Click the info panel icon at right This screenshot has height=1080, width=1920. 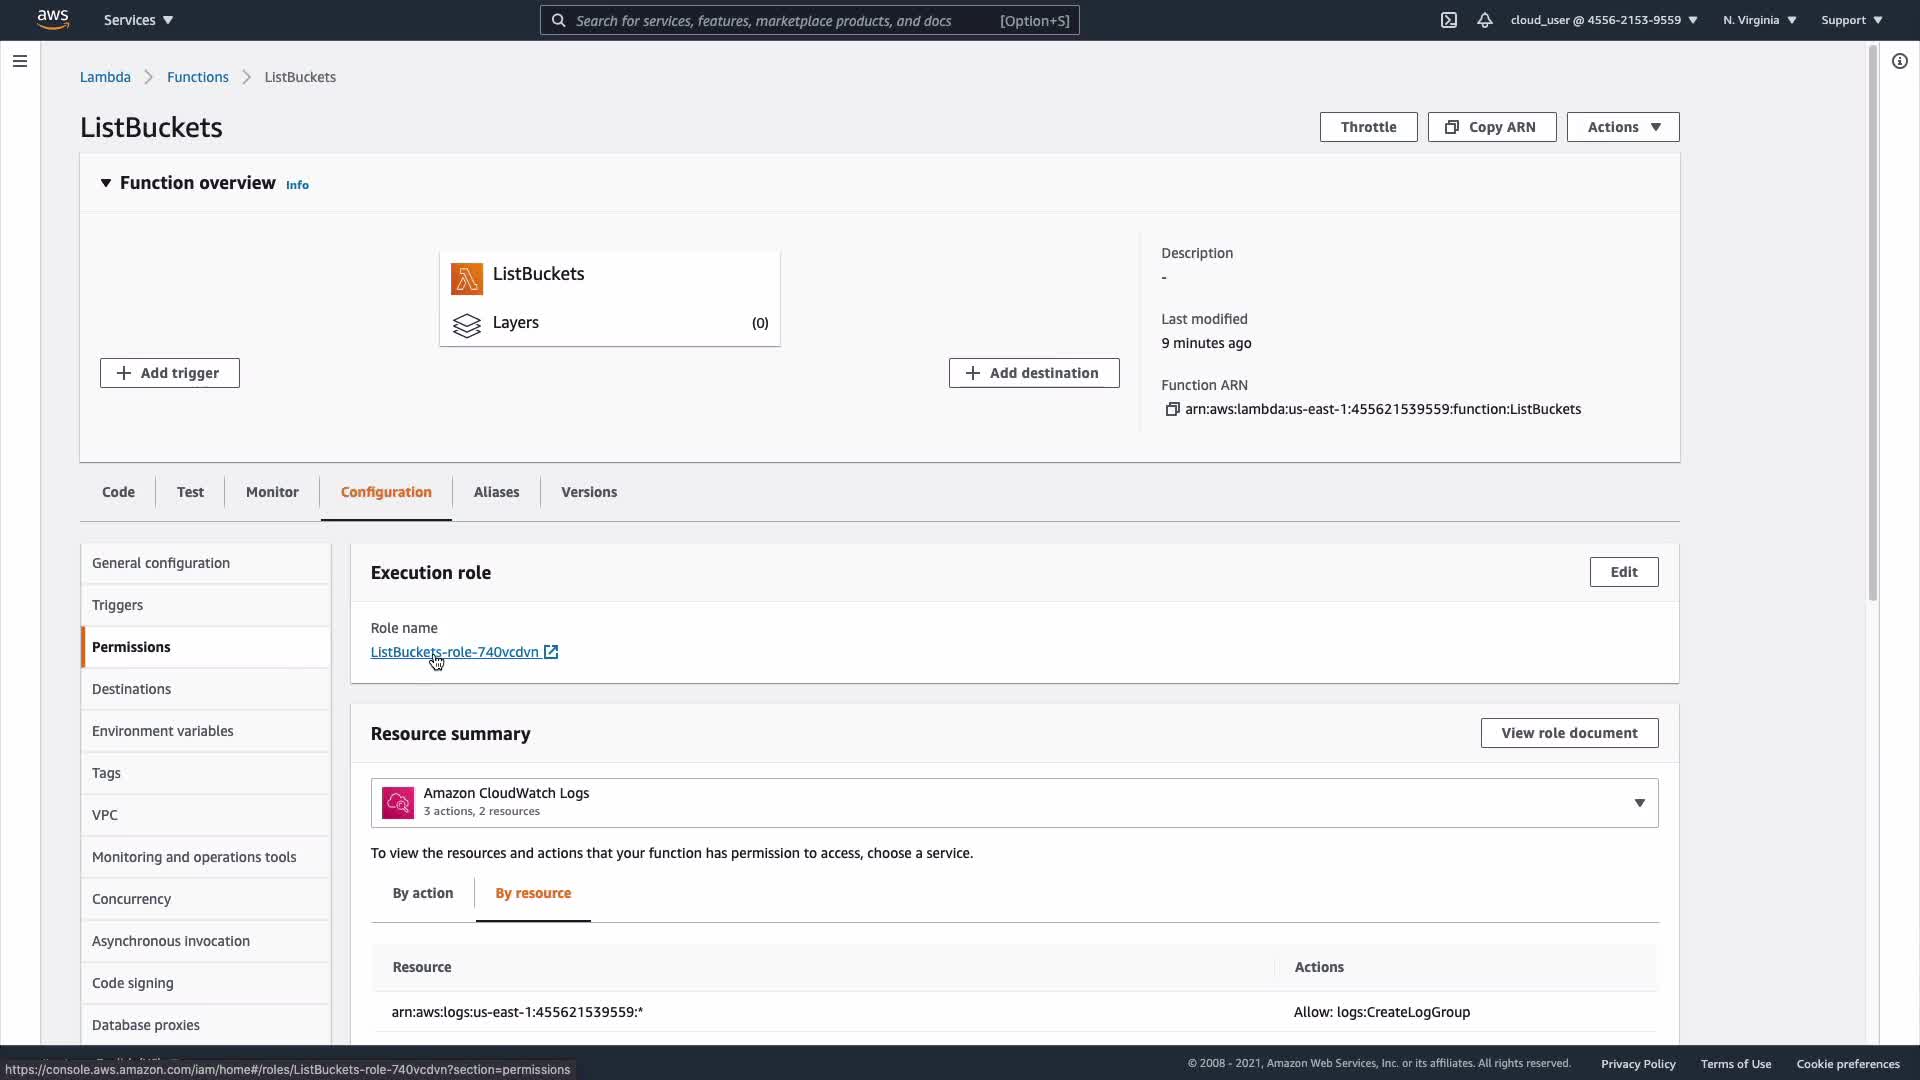click(1899, 61)
